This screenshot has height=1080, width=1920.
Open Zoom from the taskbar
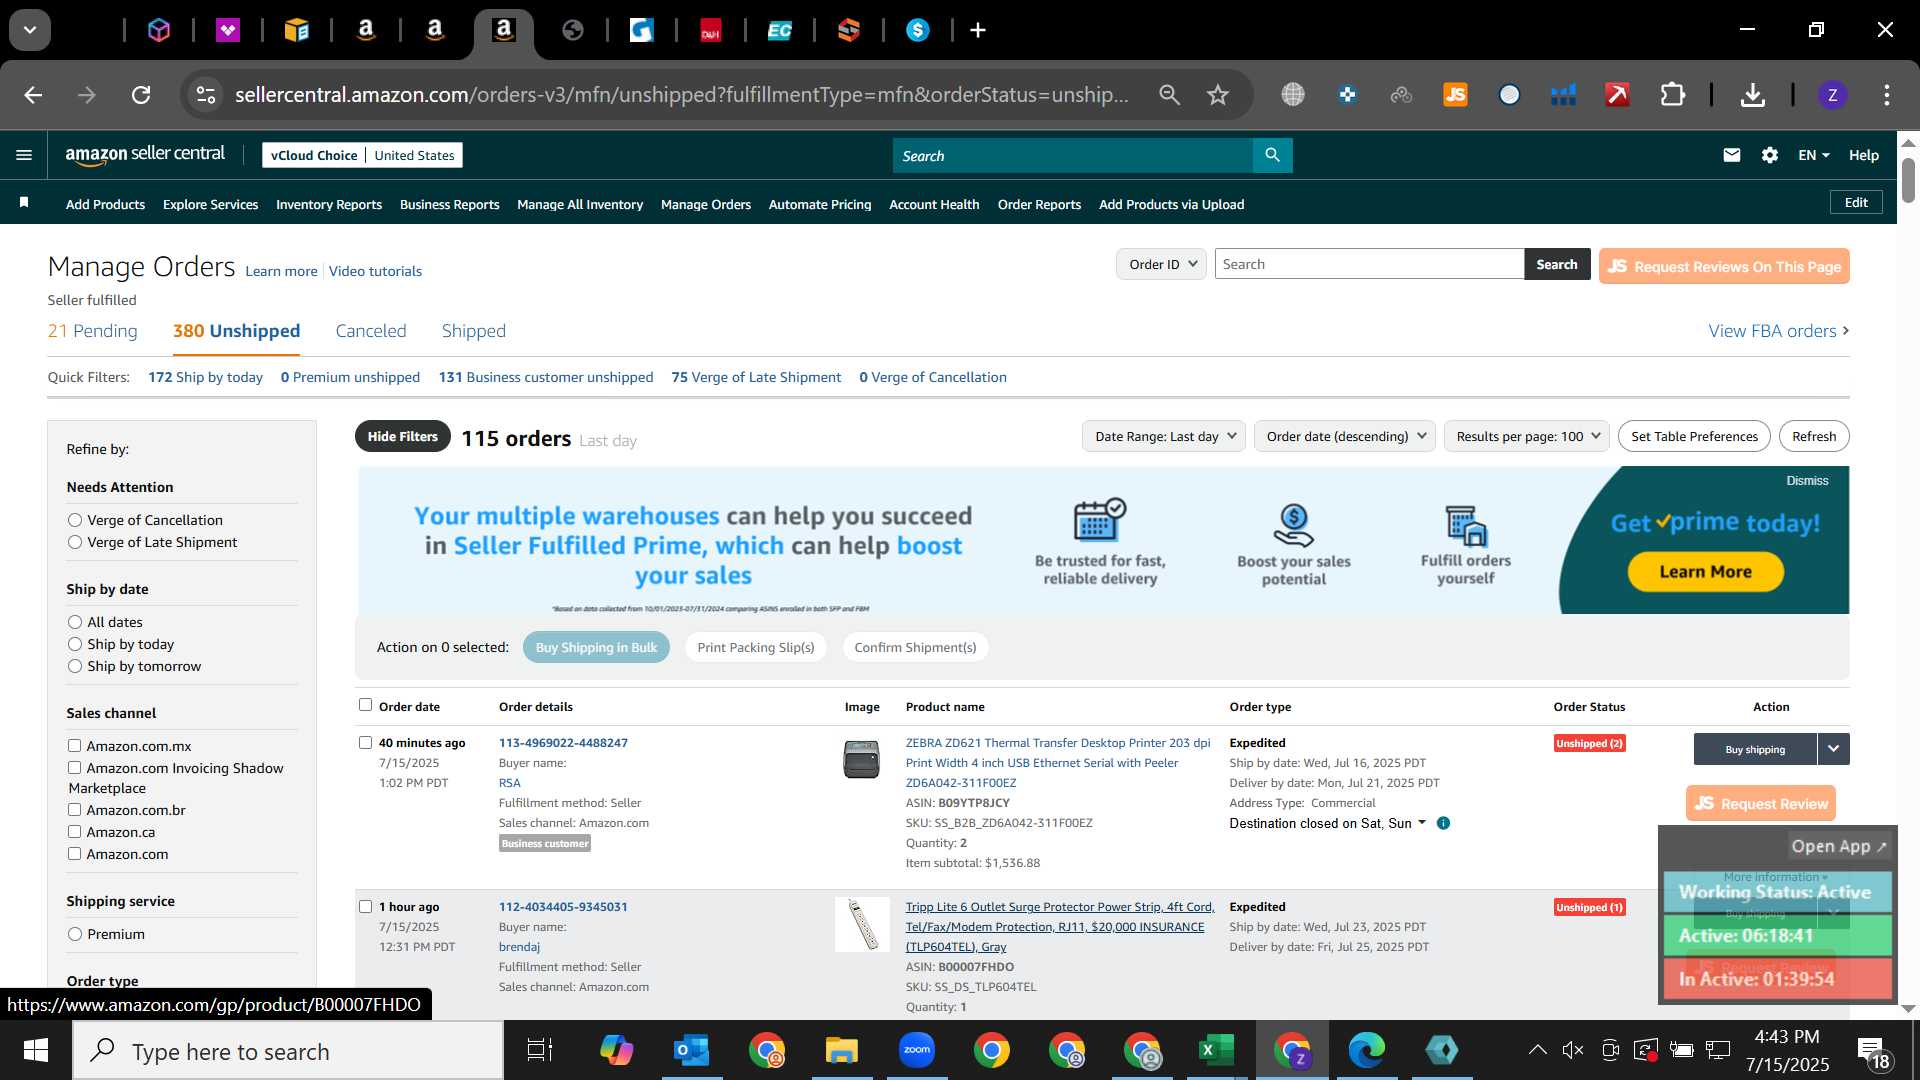pos(916,1050)
